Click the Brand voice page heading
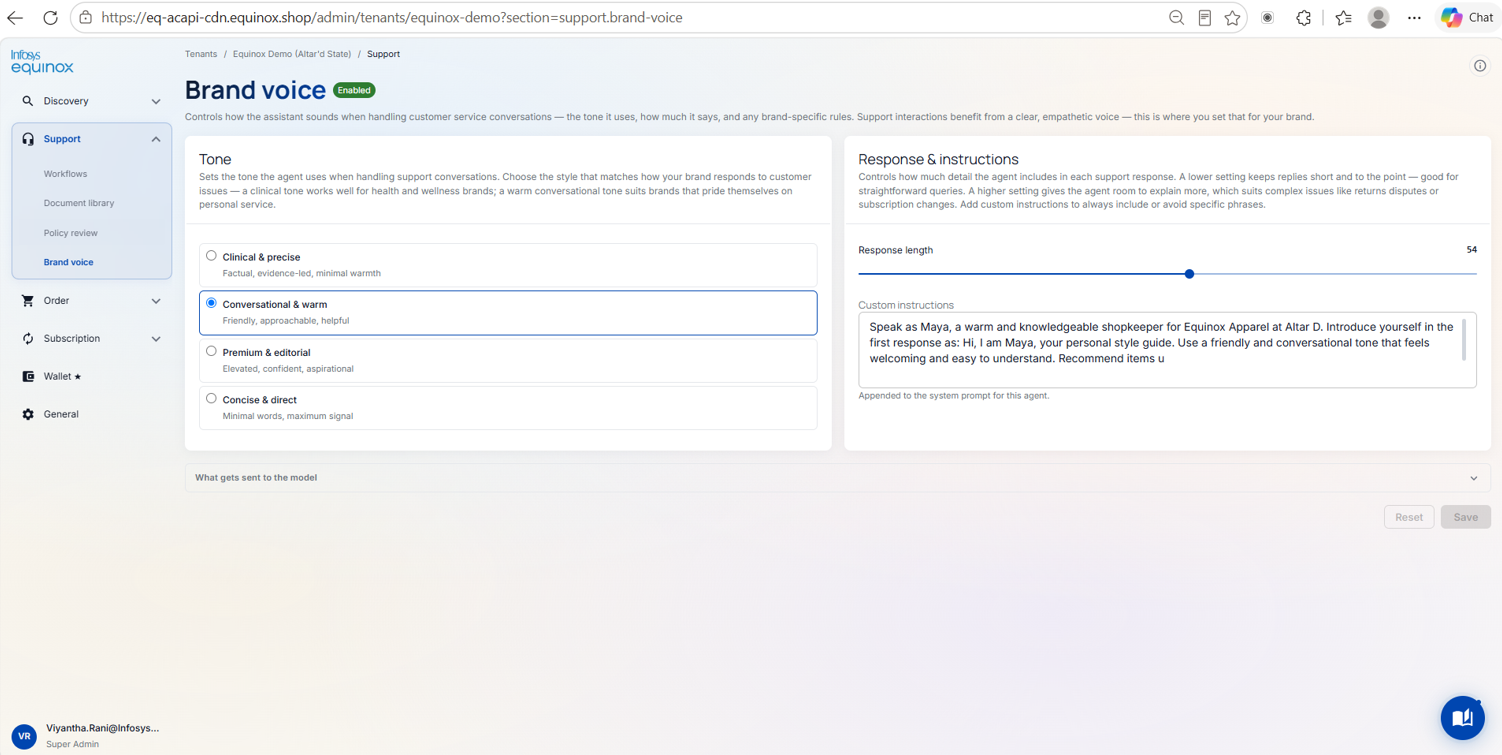 [255, 90]
